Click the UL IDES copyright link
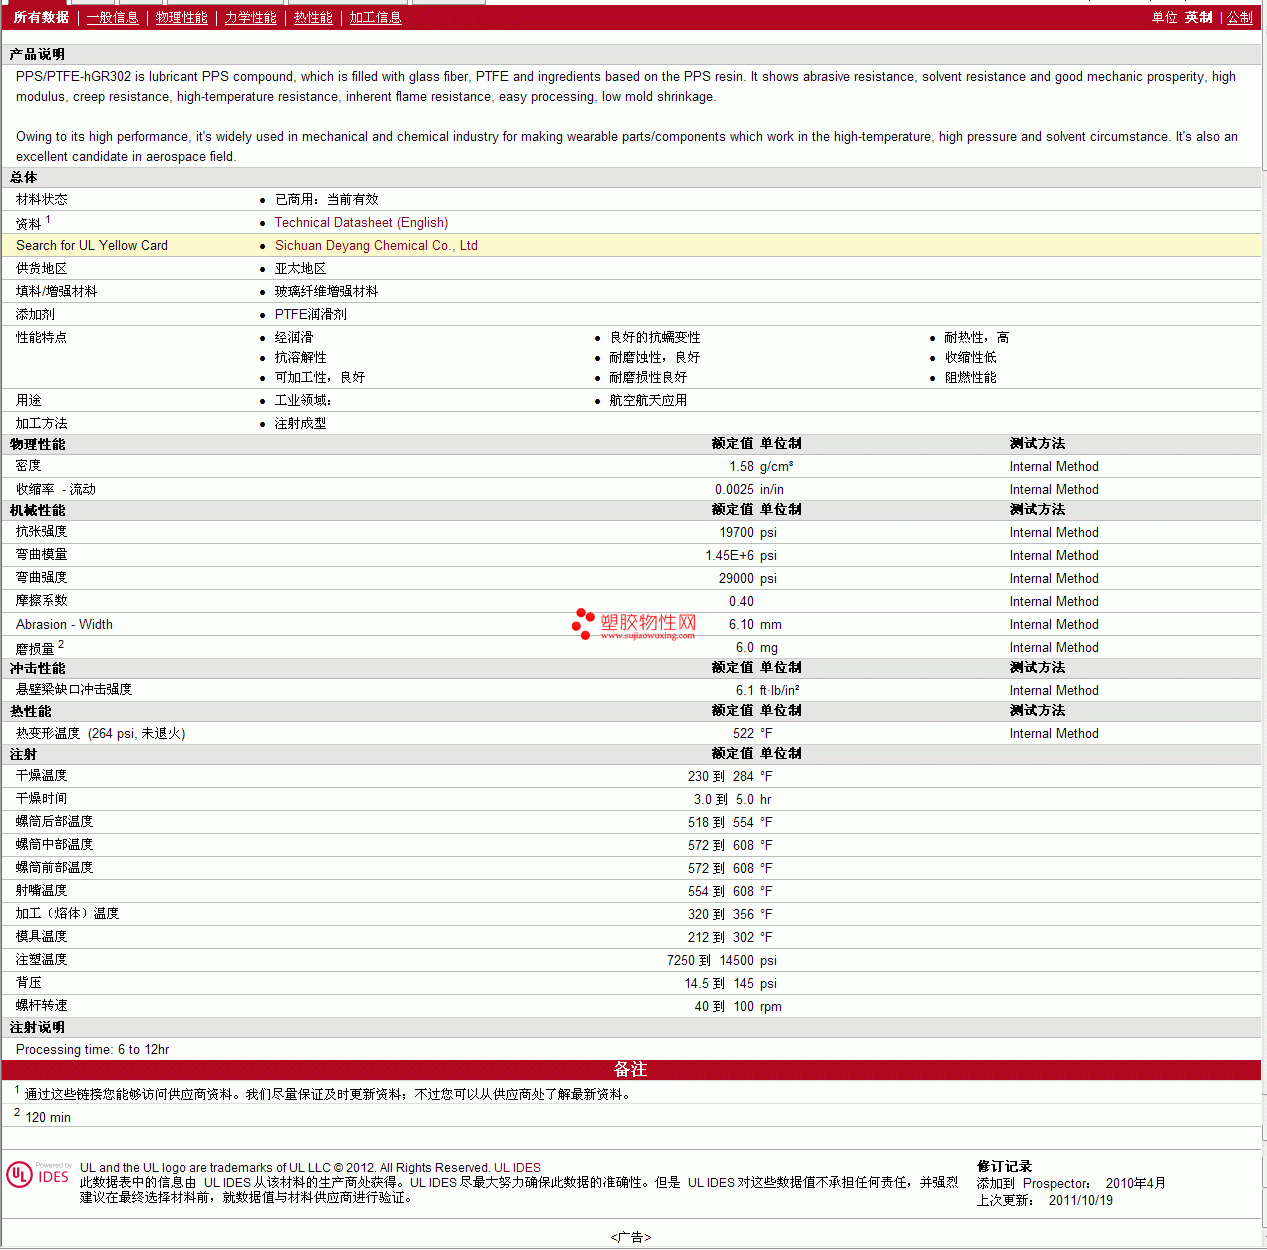1267x1250 pixels. (517, 1168)
